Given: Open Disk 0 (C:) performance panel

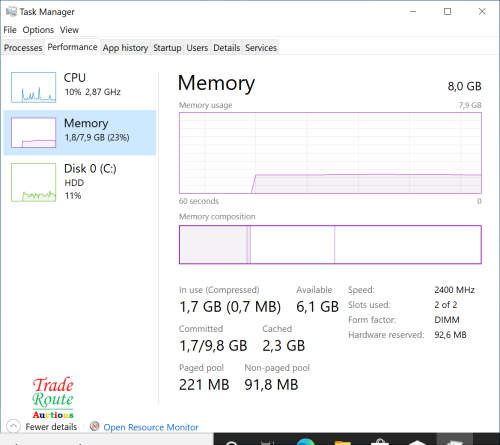Looking at the screenshot, I should pos(80,182).
